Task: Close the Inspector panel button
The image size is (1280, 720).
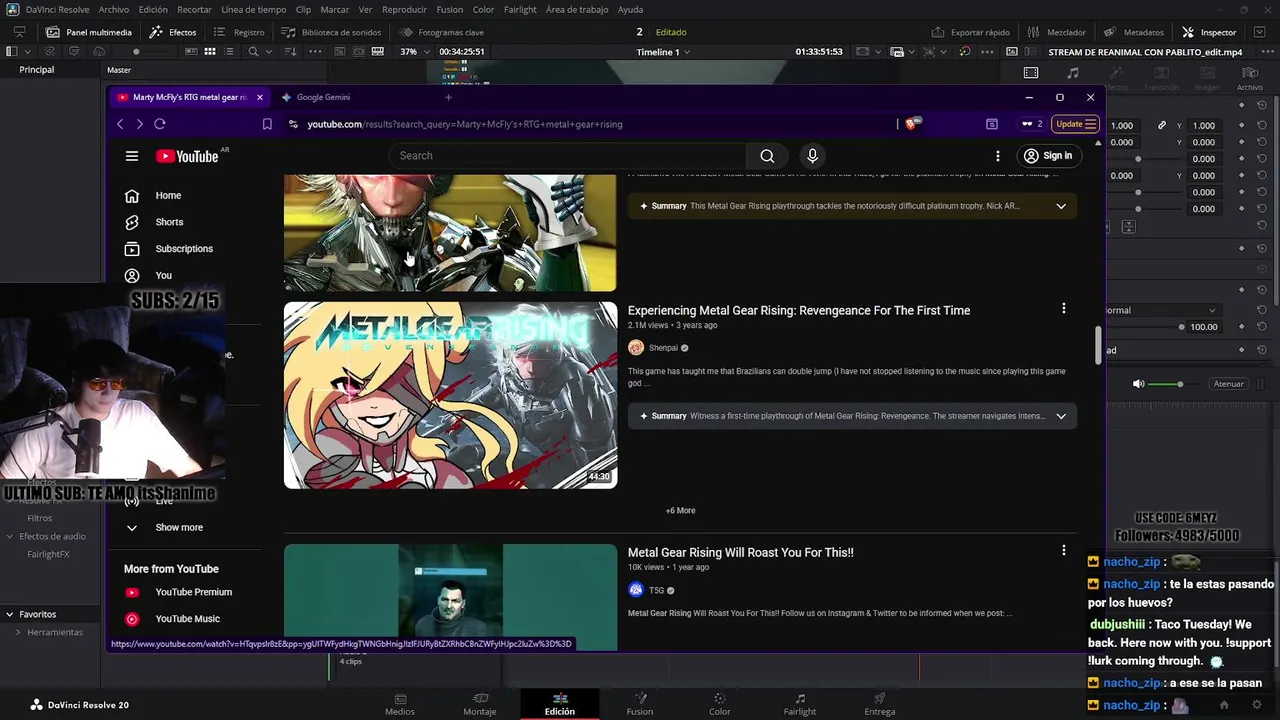Action: [1209, 32]
